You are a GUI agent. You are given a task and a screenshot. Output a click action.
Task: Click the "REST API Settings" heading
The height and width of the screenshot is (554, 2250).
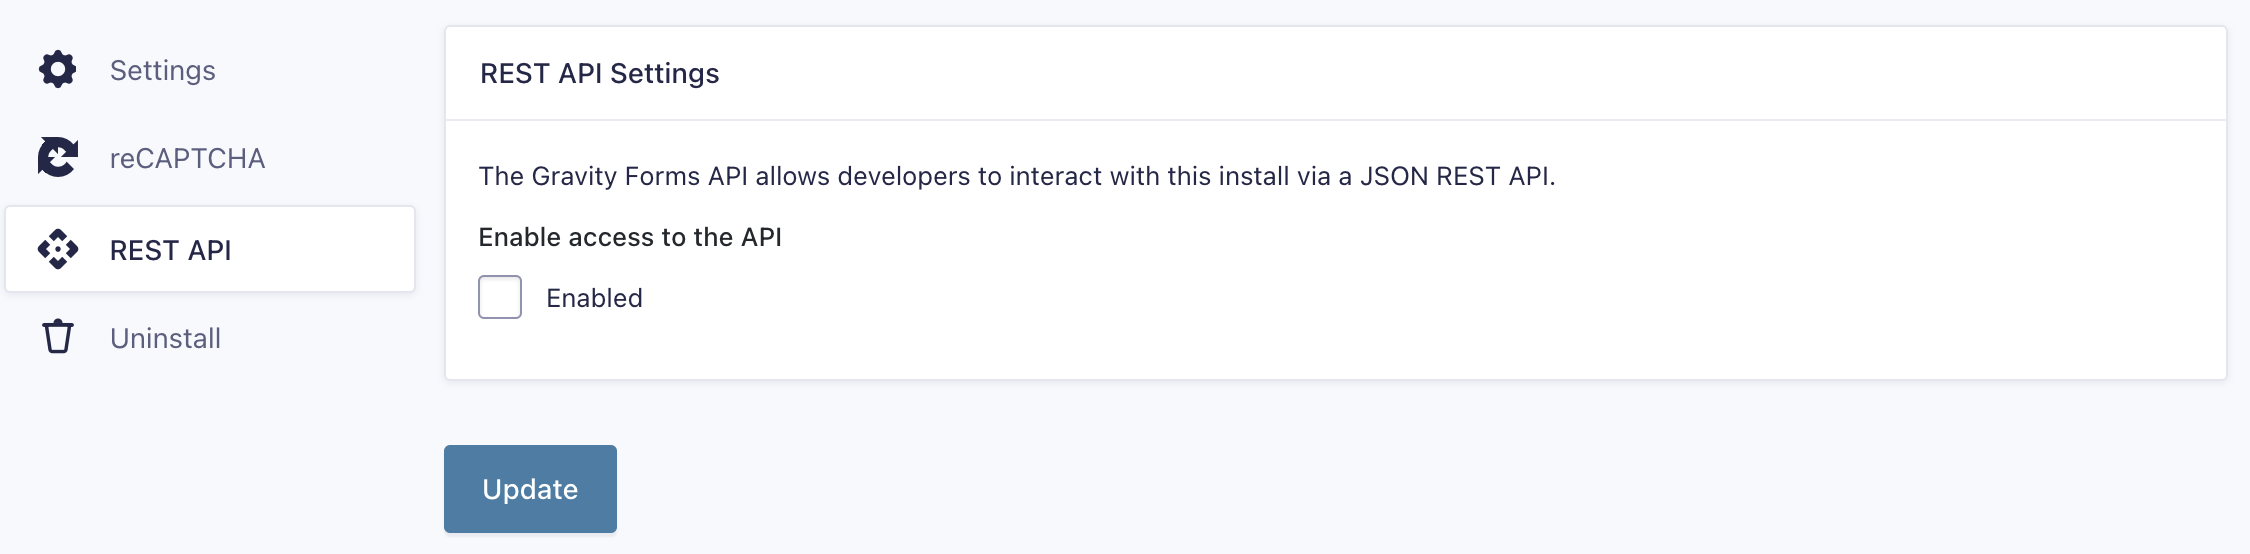[x=599, y=74]
